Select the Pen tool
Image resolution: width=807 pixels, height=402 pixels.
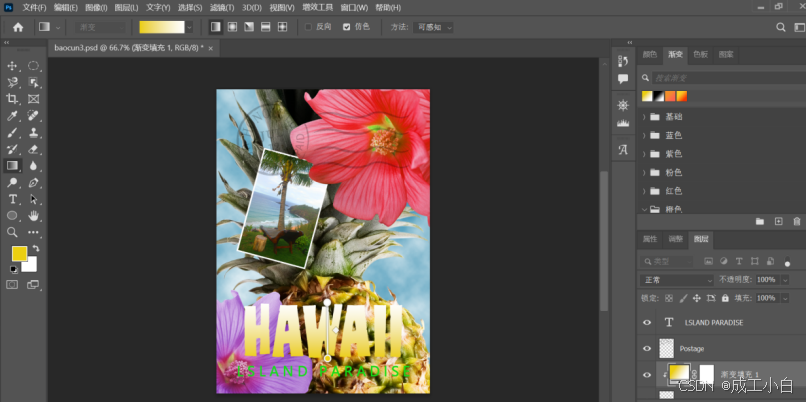[x=33, y=182]
